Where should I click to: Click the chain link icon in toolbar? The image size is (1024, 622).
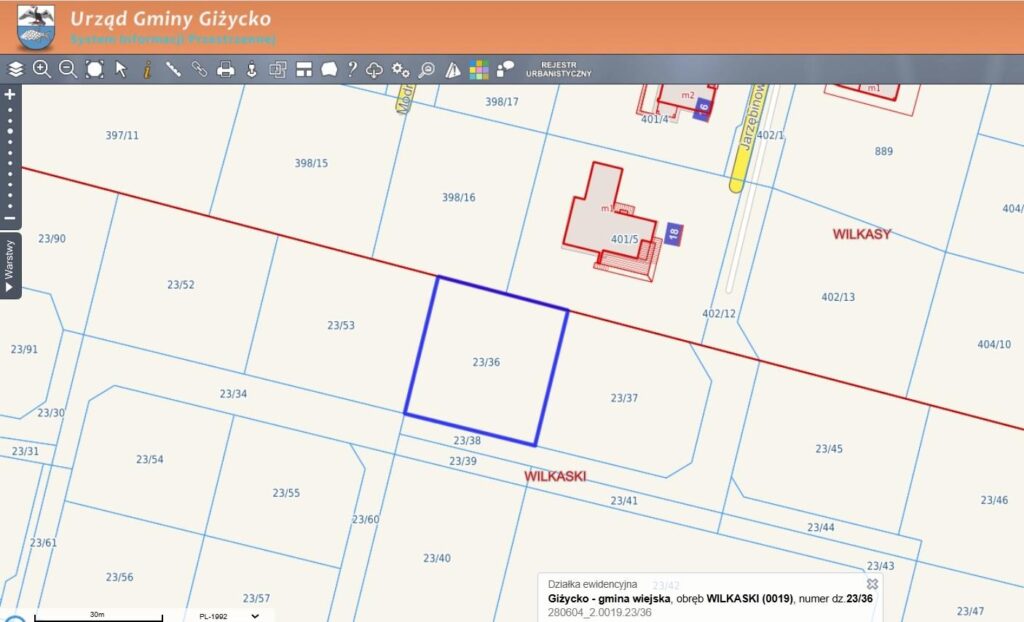coord(199,69)
